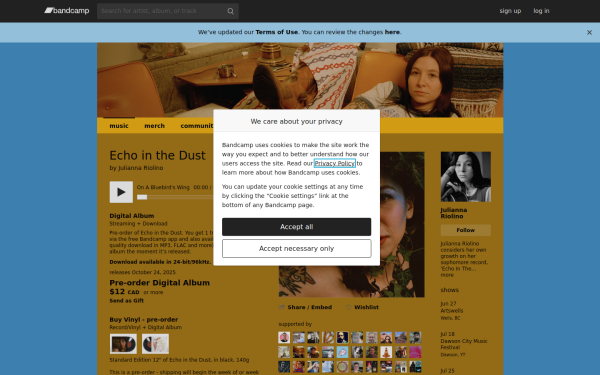Screen dimensions: 600x375
Task: Switch to the music tab
Action: coord(119,126)
